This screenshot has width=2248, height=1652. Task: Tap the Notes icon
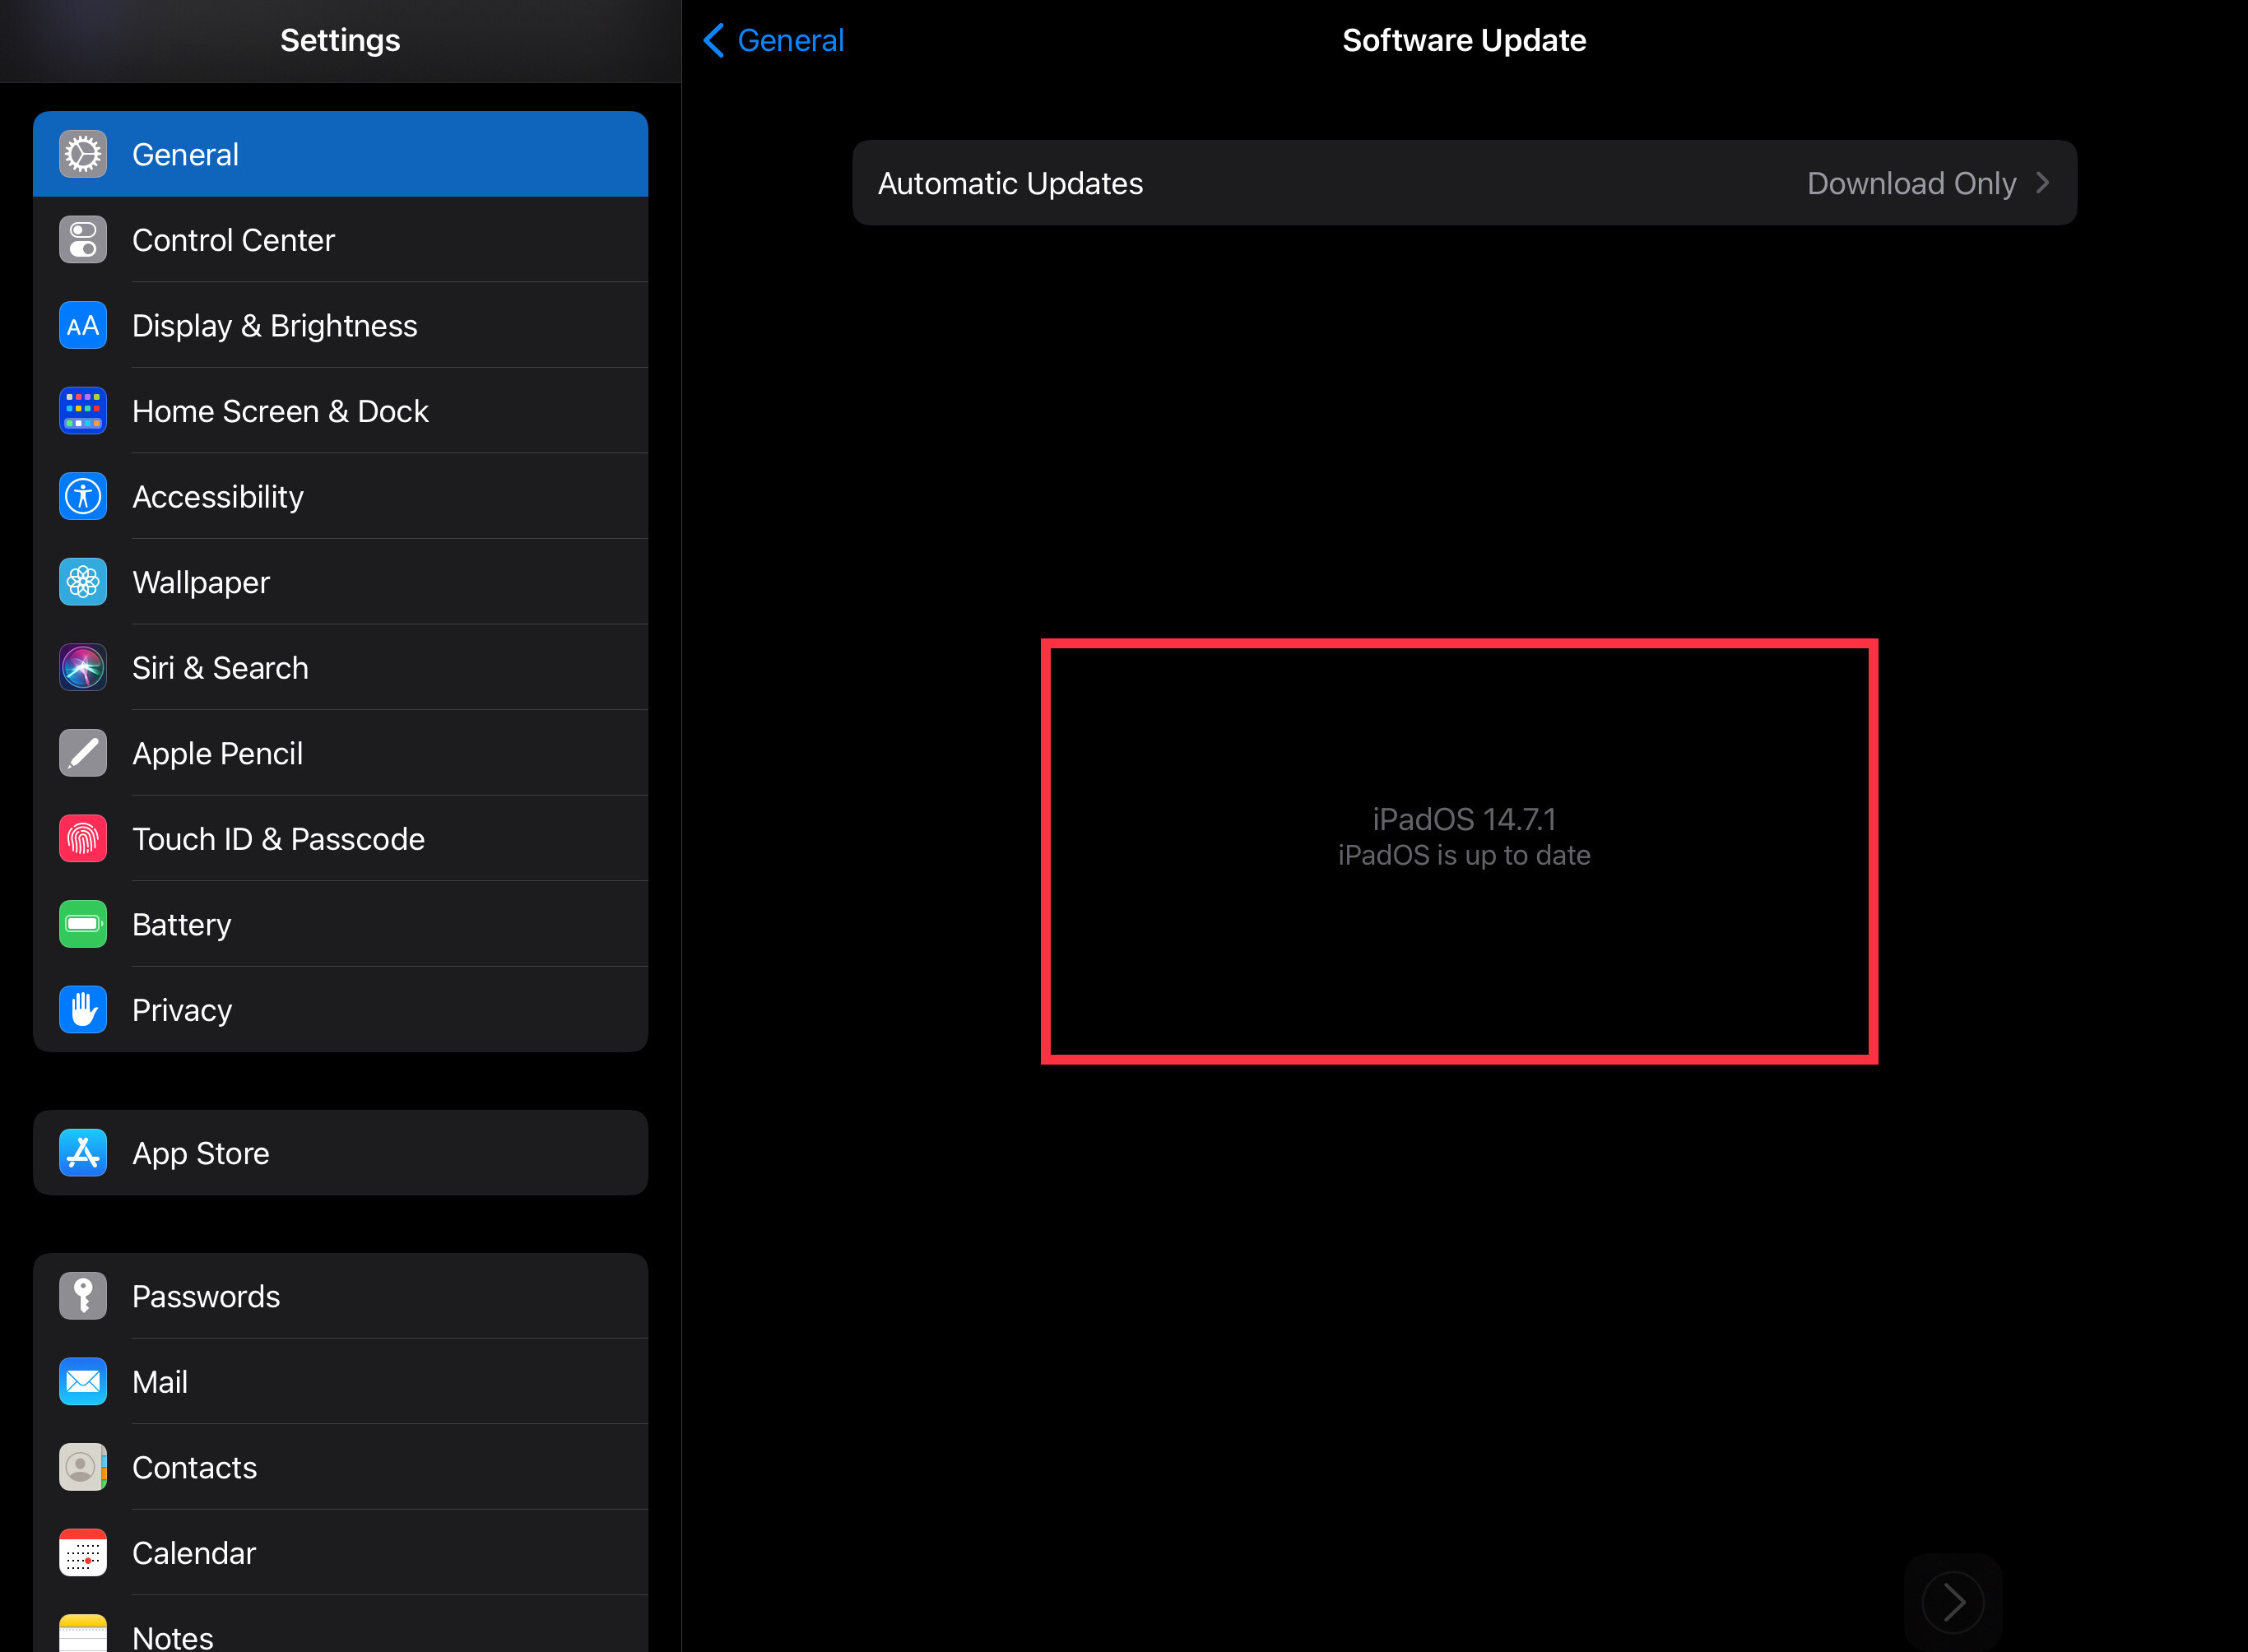[83, 1633]
